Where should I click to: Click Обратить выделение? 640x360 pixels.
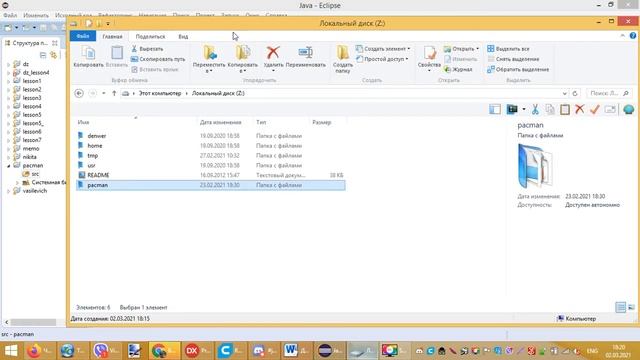[518, 69]
